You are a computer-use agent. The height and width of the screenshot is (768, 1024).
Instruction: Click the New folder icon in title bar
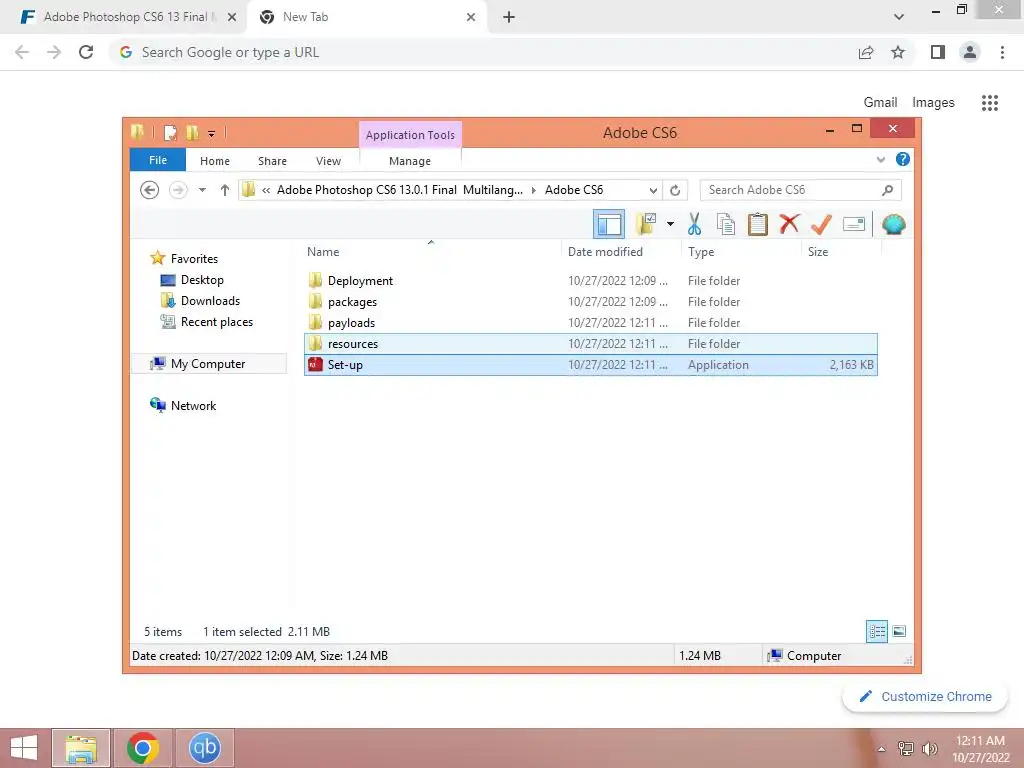[192, 133]
